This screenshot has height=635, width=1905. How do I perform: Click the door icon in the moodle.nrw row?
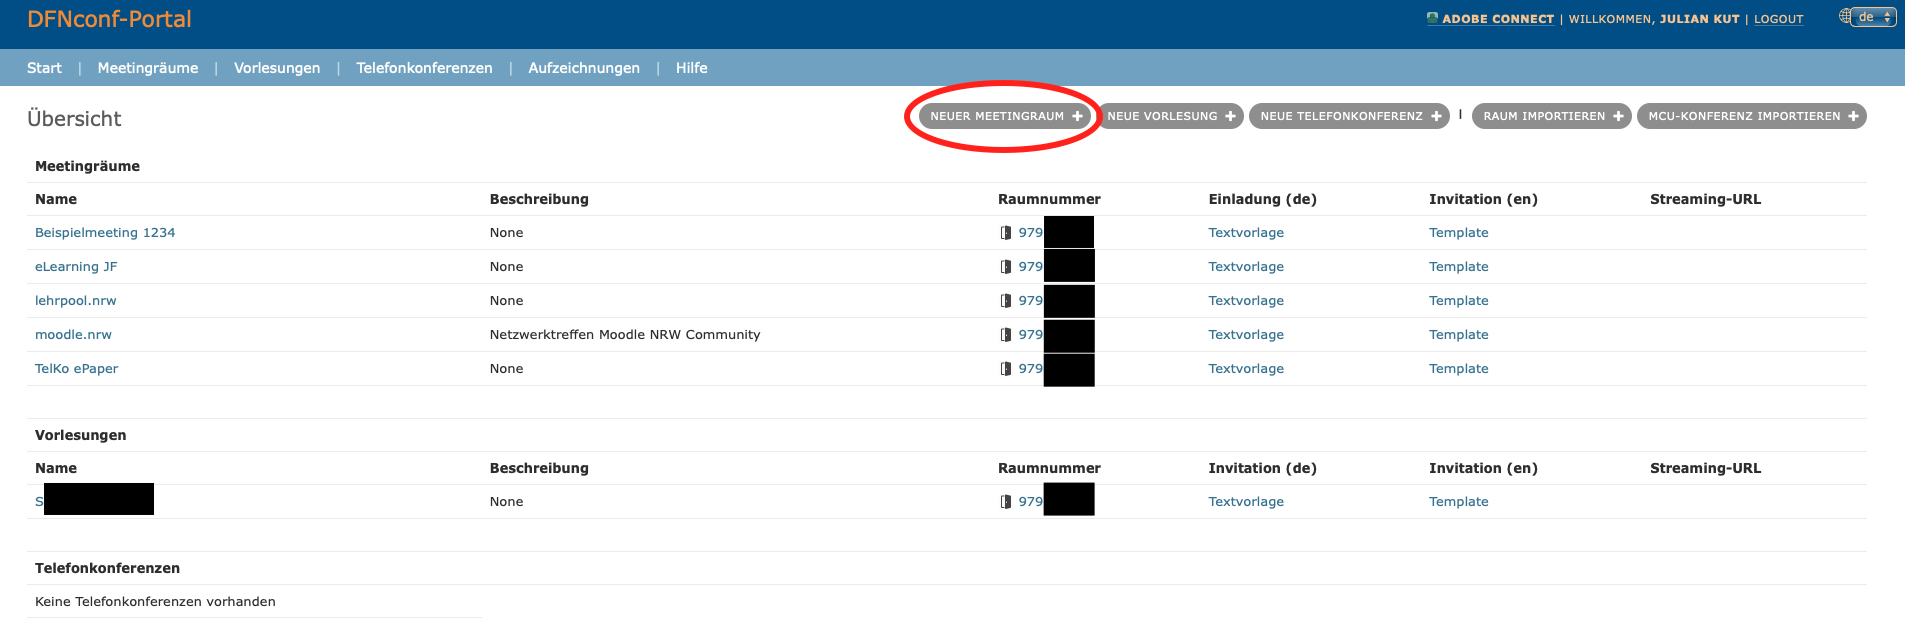point(1006,335)
